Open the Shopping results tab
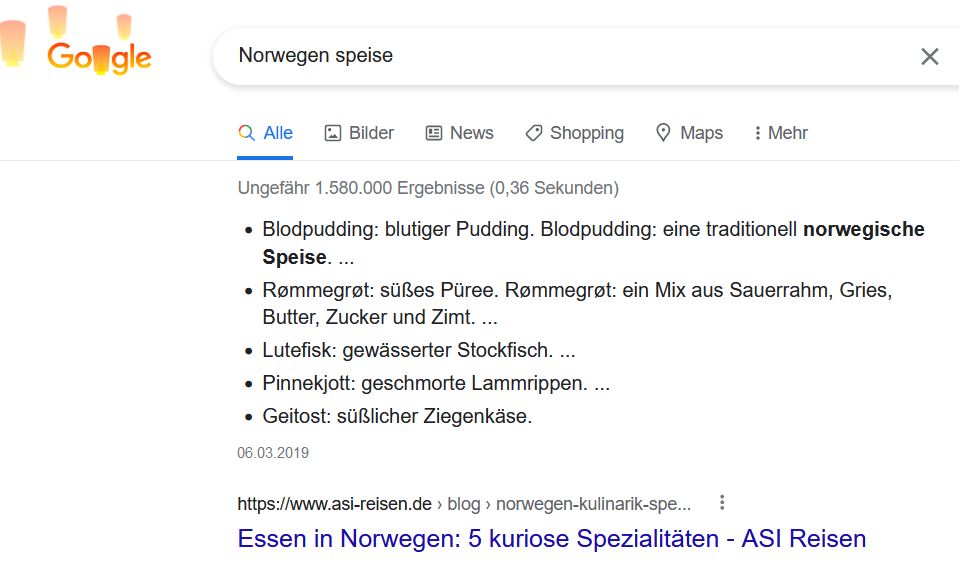 [x=574, y=133]
